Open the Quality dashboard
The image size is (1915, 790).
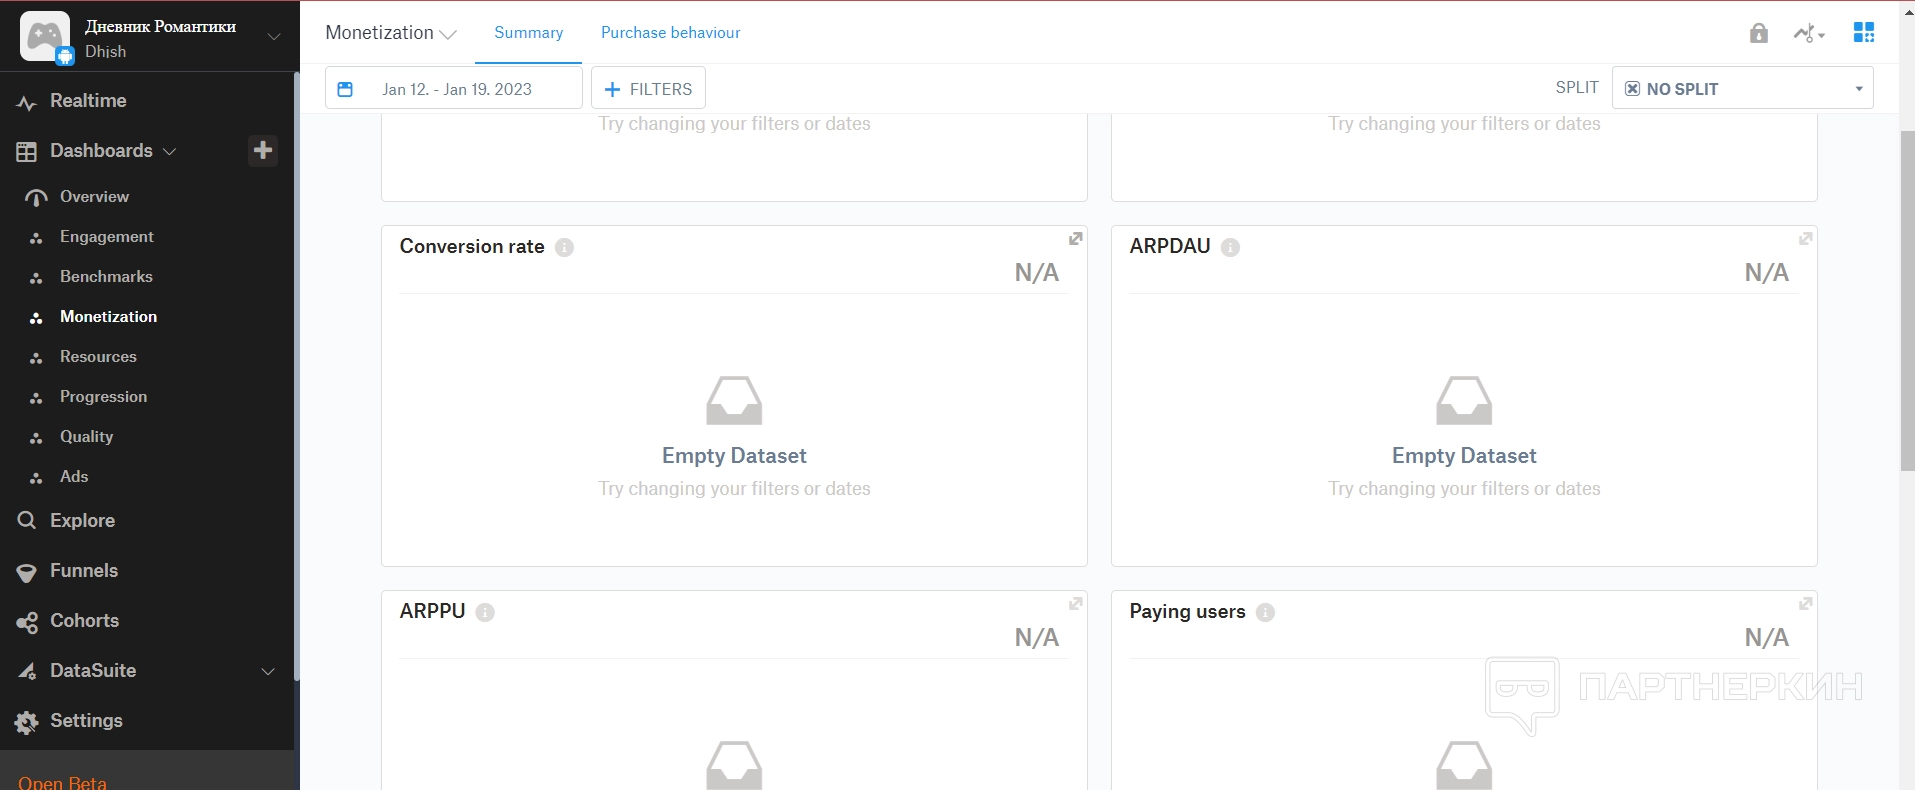point(86,437)
